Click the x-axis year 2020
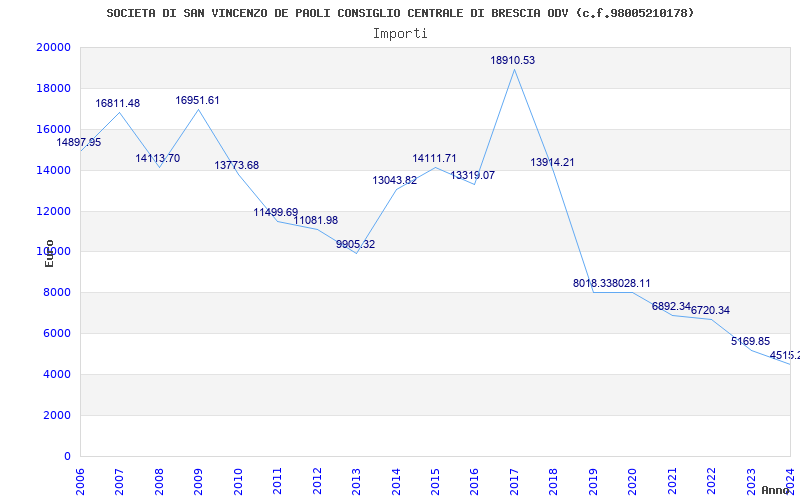The width and height of the screenshot is (800, 500). click(x=633, y=481)
